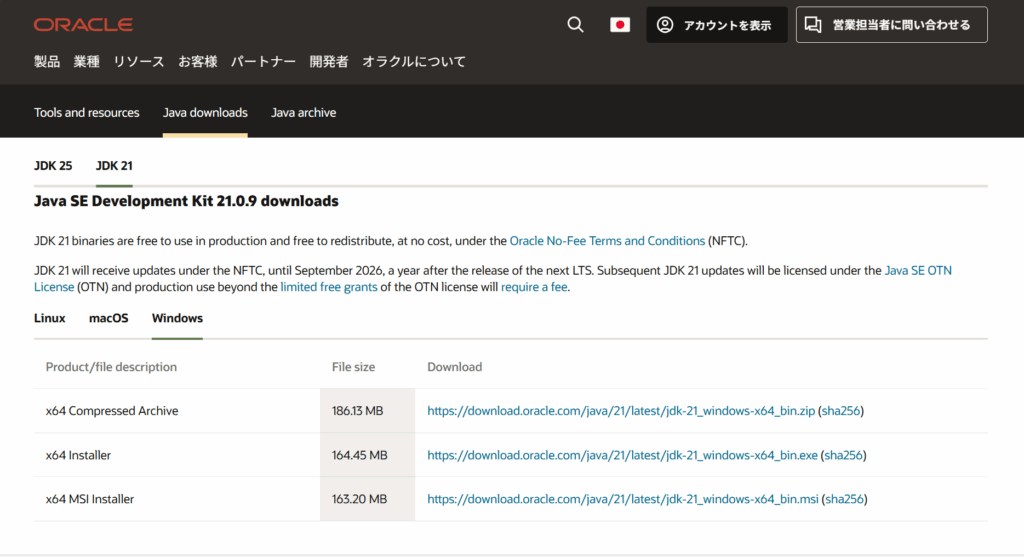1024x557 pixels.
Task: Click the Japan flag country selector
Action: pos(620,25)
